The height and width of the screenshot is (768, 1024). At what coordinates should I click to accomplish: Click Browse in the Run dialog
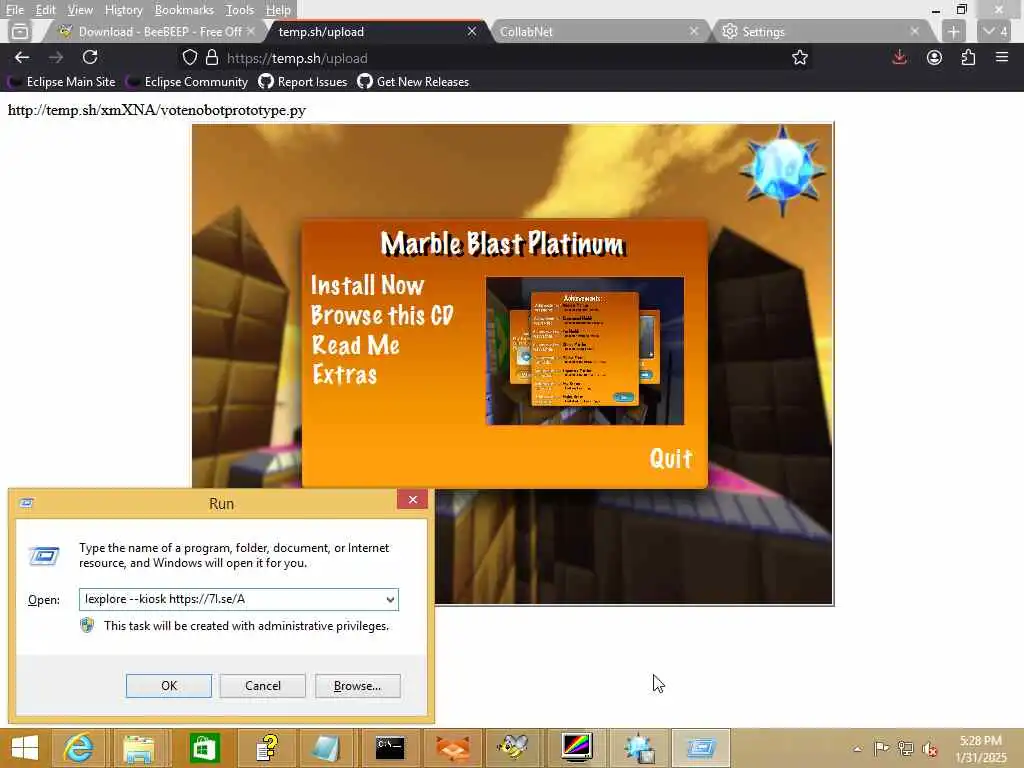pyautogui.click(x=357, y=686)
